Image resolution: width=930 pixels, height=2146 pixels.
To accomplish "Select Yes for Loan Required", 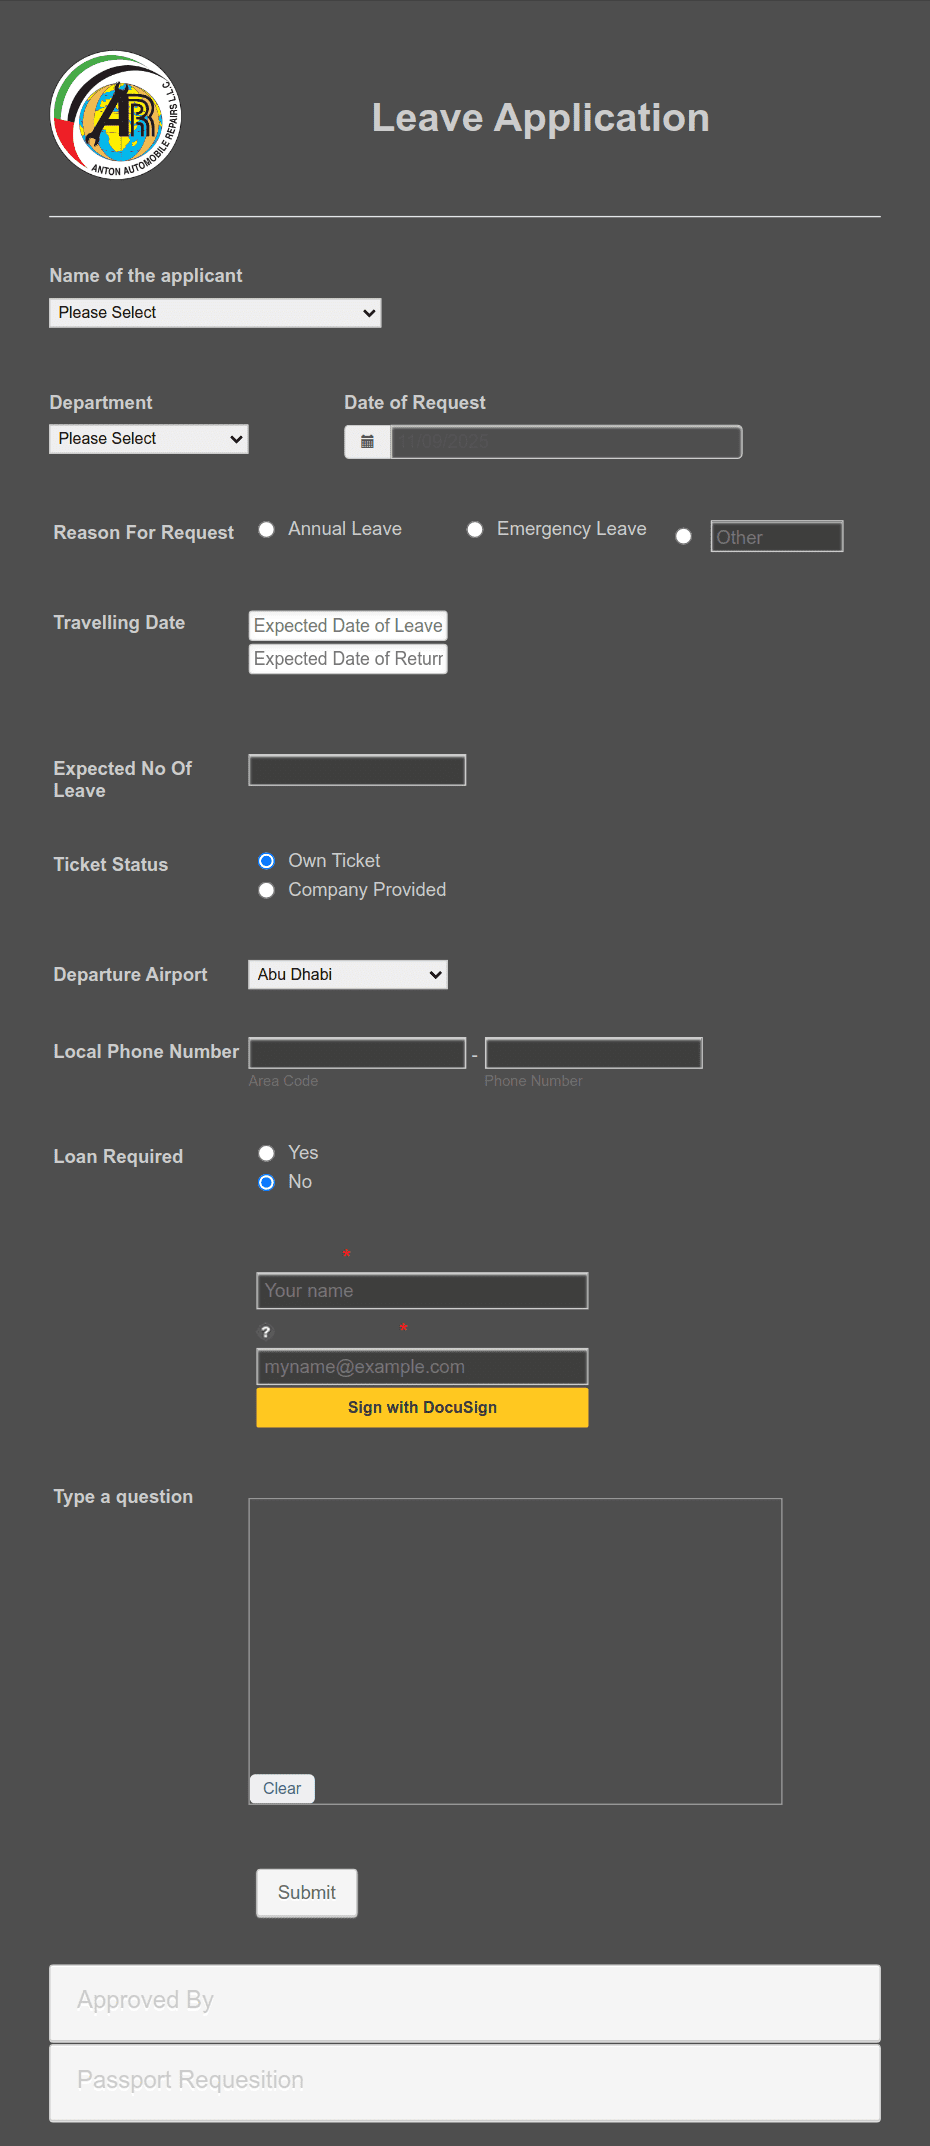I will 266,1153.
